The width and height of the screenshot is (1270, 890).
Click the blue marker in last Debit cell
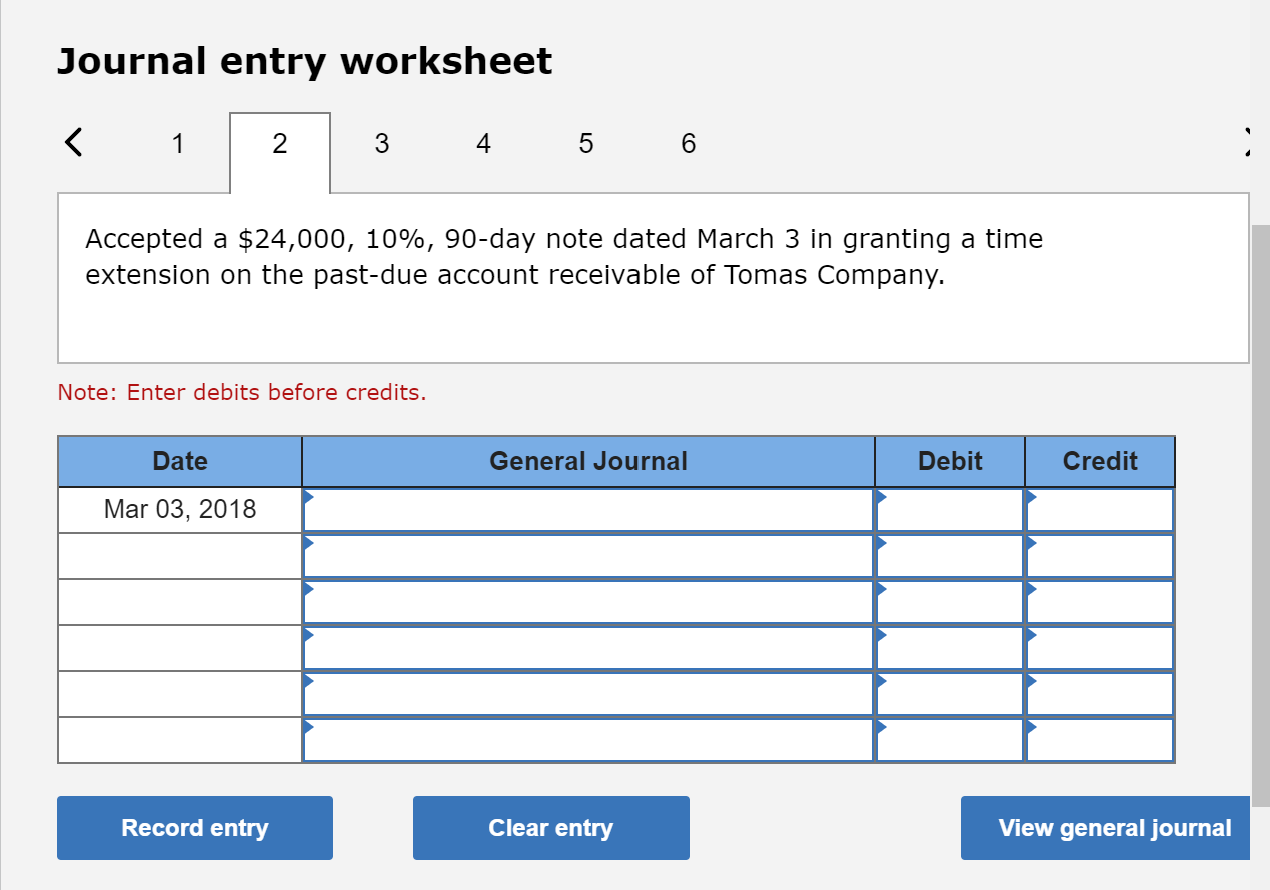[881, 726]
